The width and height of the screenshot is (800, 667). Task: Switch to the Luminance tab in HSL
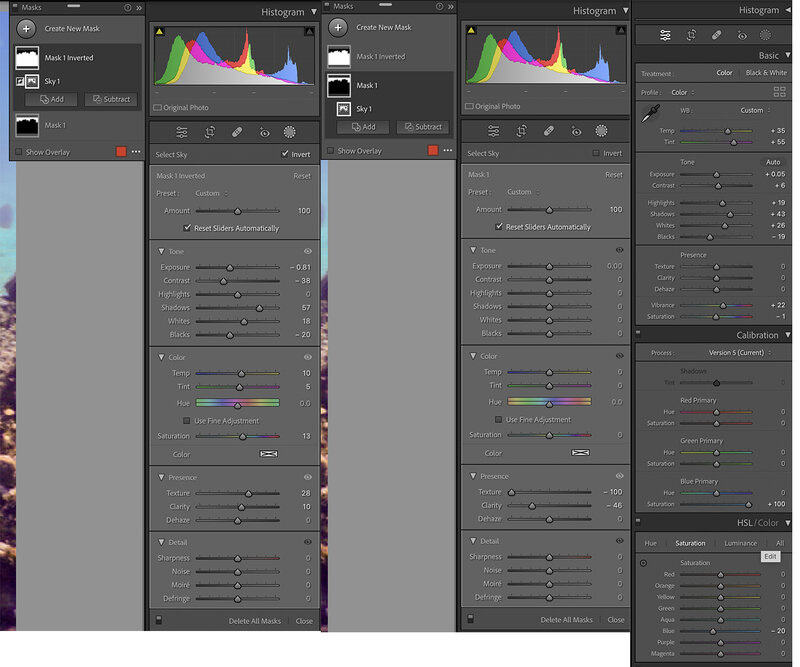click(740, 543)
